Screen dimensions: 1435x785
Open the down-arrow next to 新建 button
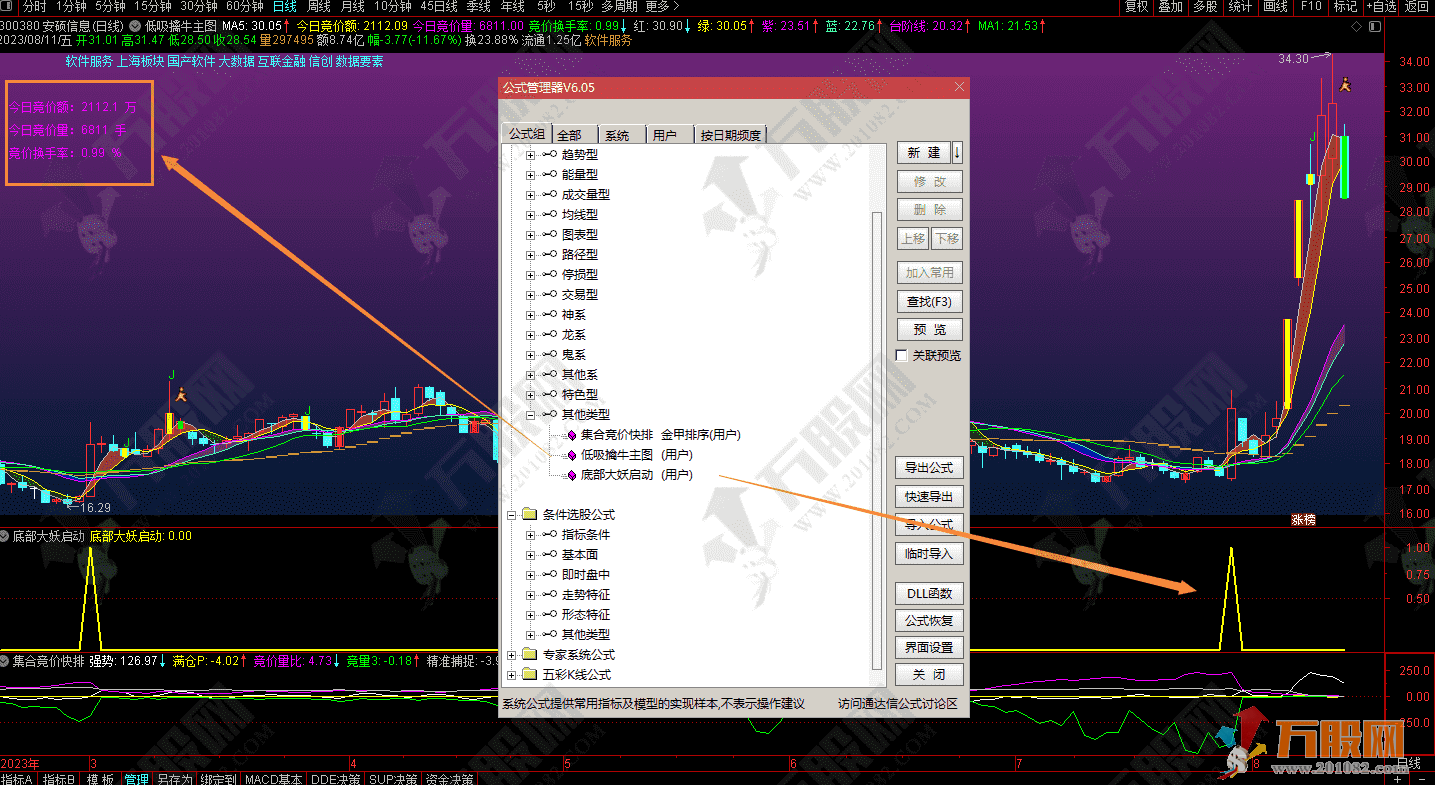957,153
